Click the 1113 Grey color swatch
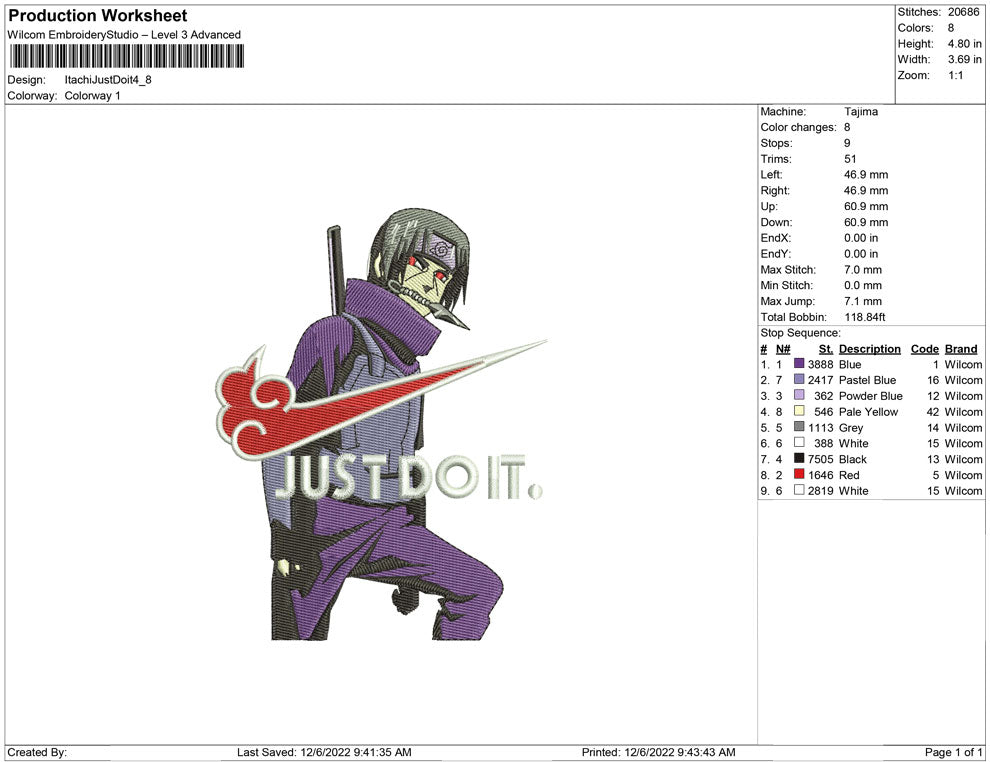 pyautogui.click(x=799, y=427)
